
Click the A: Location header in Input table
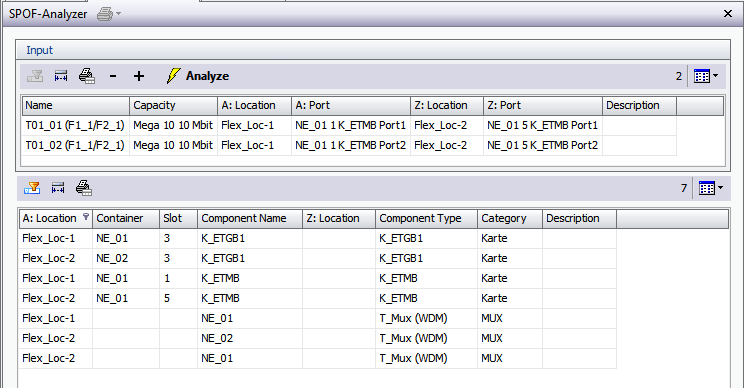[x=255, y=105]
